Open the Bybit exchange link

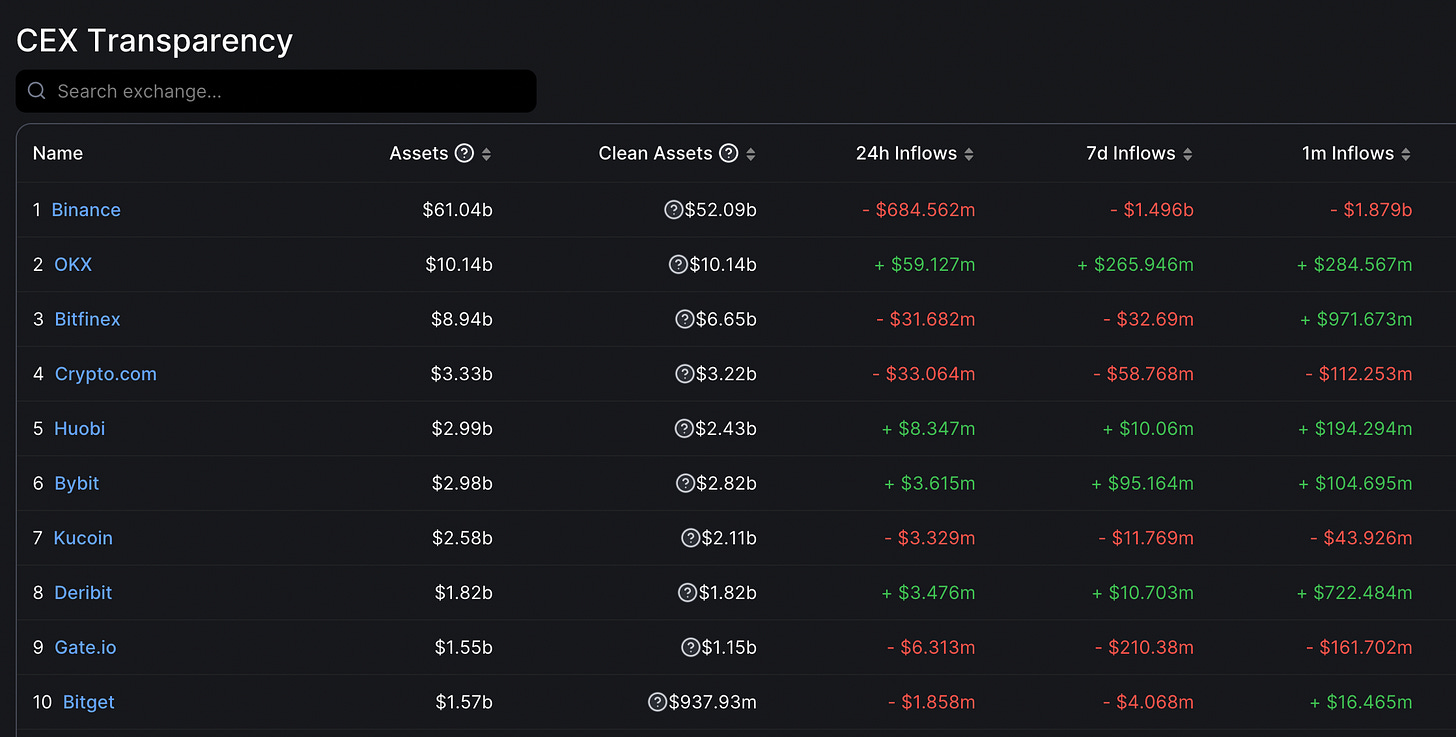77,483
